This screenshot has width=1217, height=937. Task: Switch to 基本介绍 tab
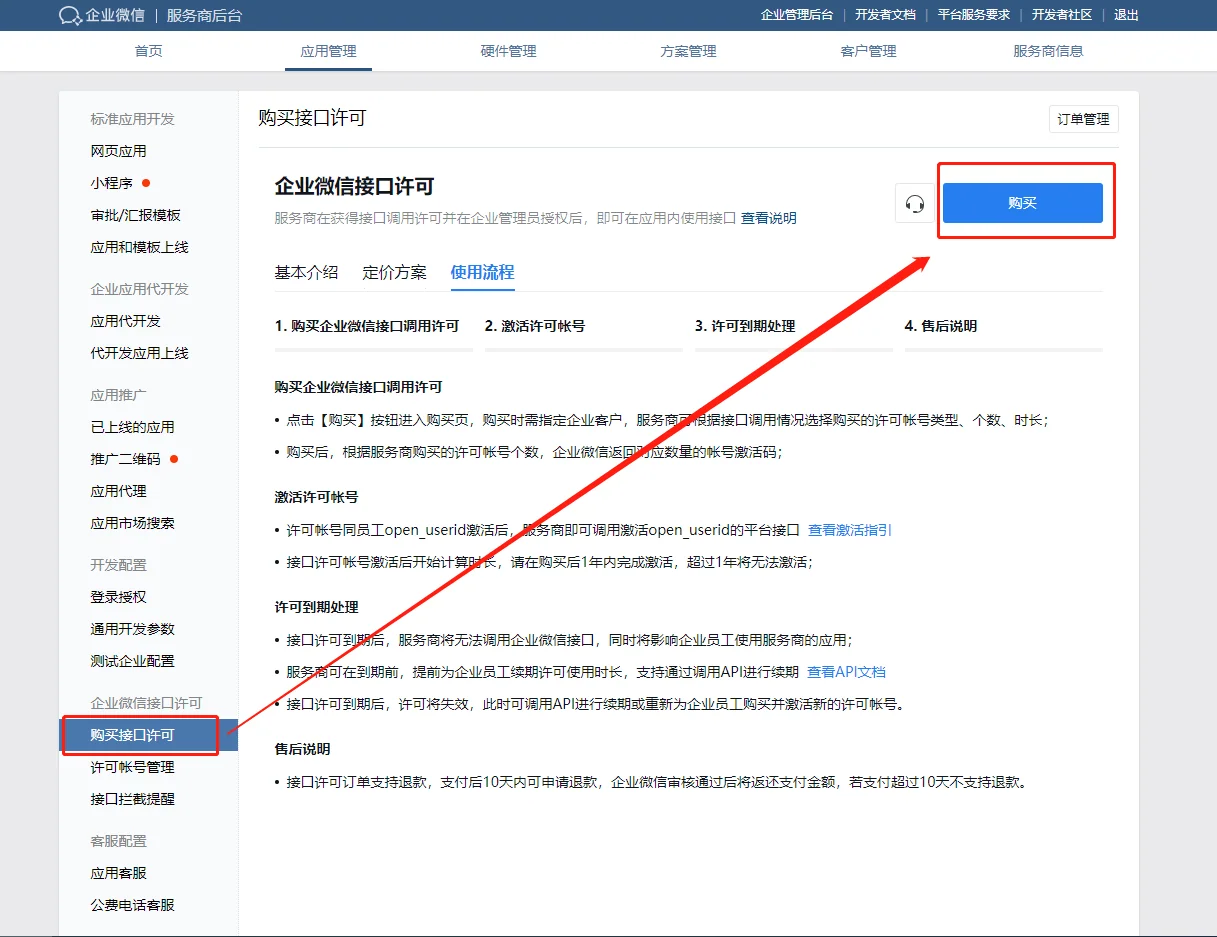tap(306, 272)
